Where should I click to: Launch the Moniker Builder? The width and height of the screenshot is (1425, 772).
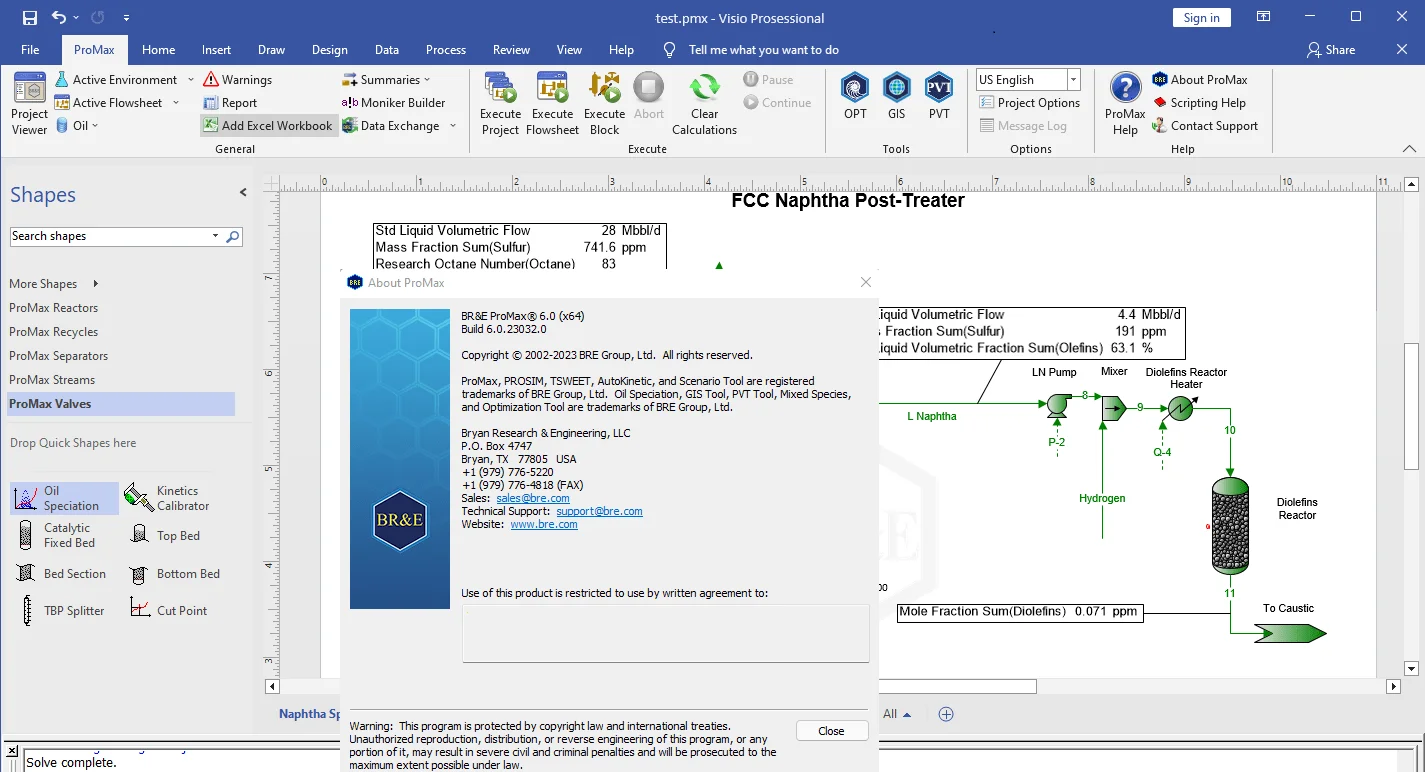coord(393,103)
